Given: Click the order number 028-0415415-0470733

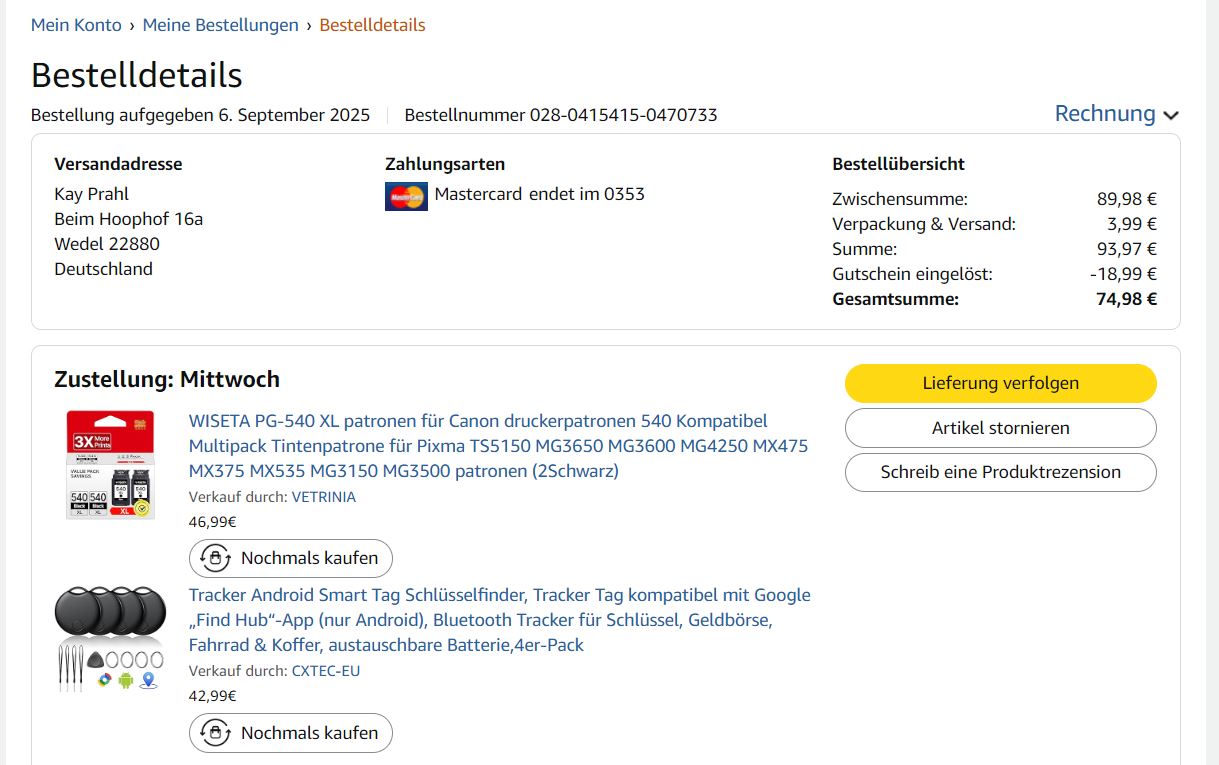Looking at the screenshot, I should coord(623,115).
